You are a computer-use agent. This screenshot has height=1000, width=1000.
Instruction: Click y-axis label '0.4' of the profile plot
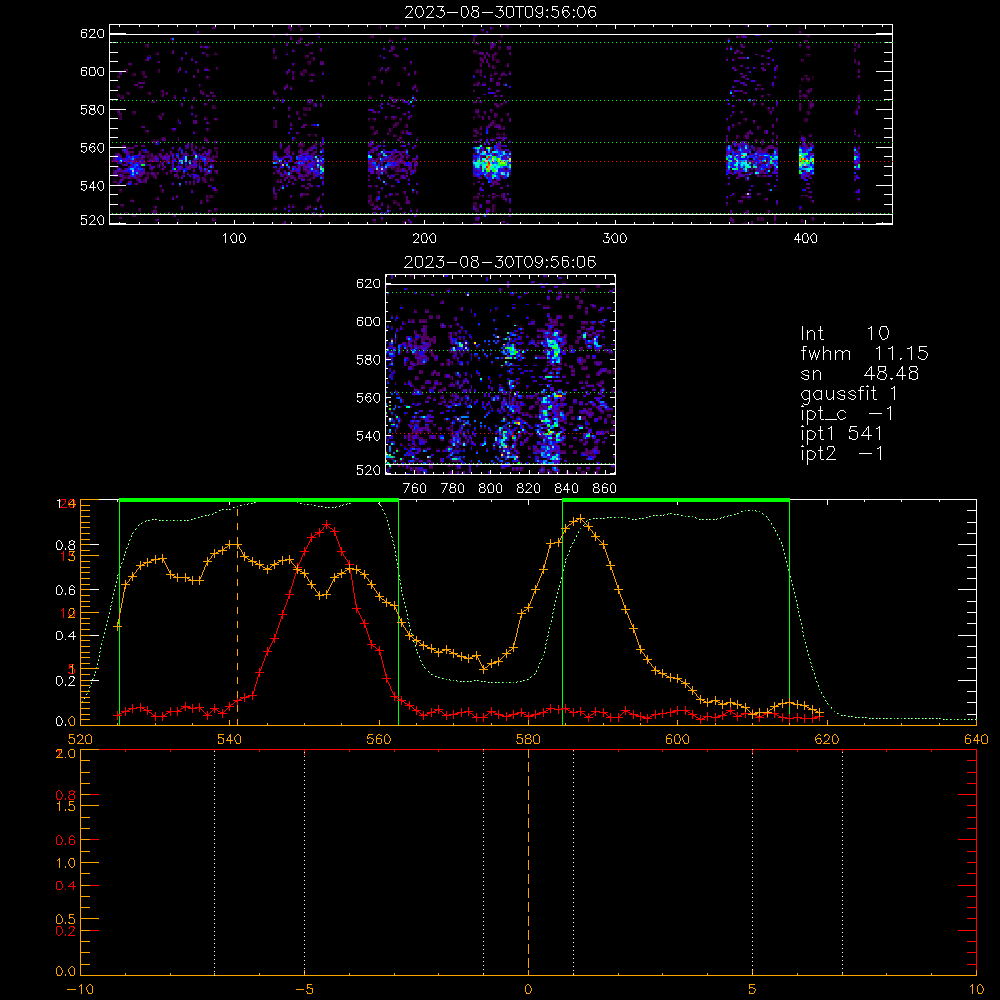(66, 636)
